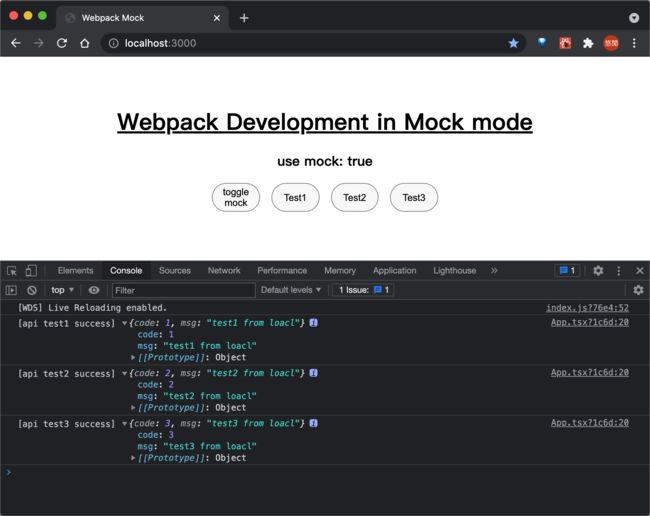Viewport: 650px width, 516px height.
Task: Open the red profile avatar
Action: click(x=611, y=43)
